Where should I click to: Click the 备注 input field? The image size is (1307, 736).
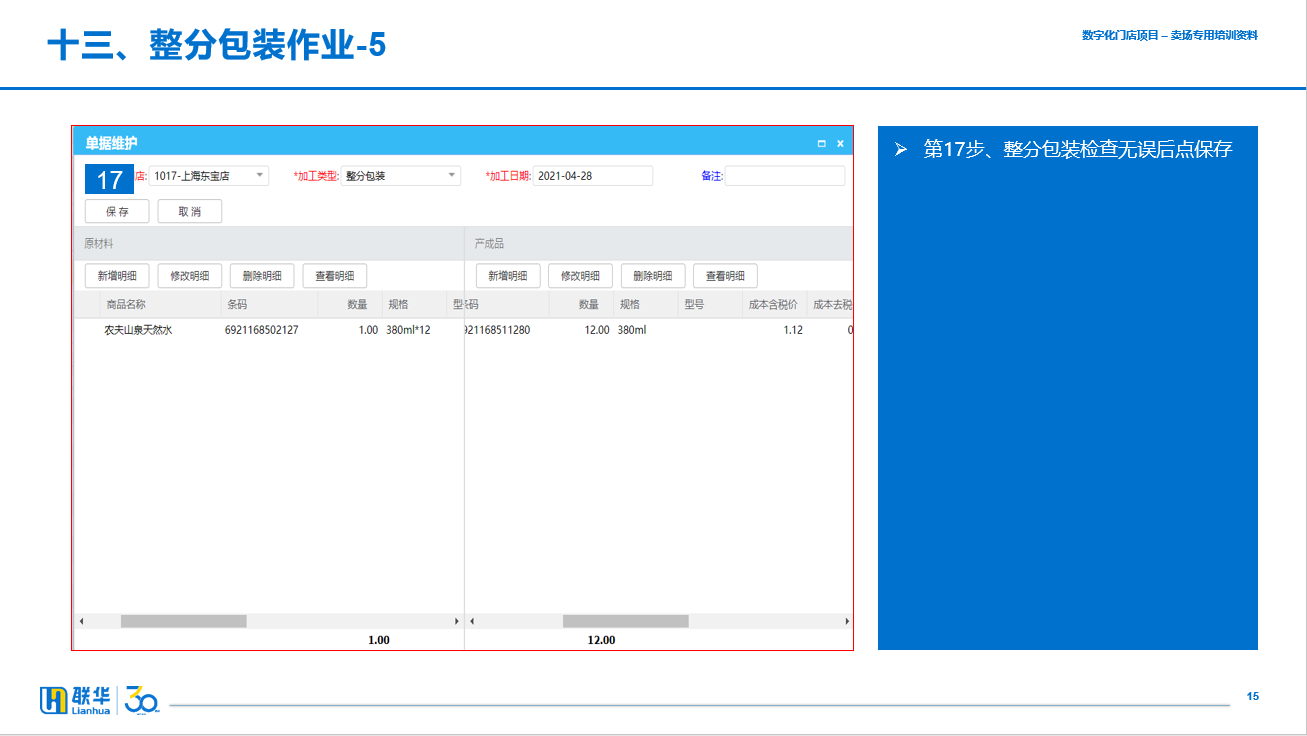point(785,176)
